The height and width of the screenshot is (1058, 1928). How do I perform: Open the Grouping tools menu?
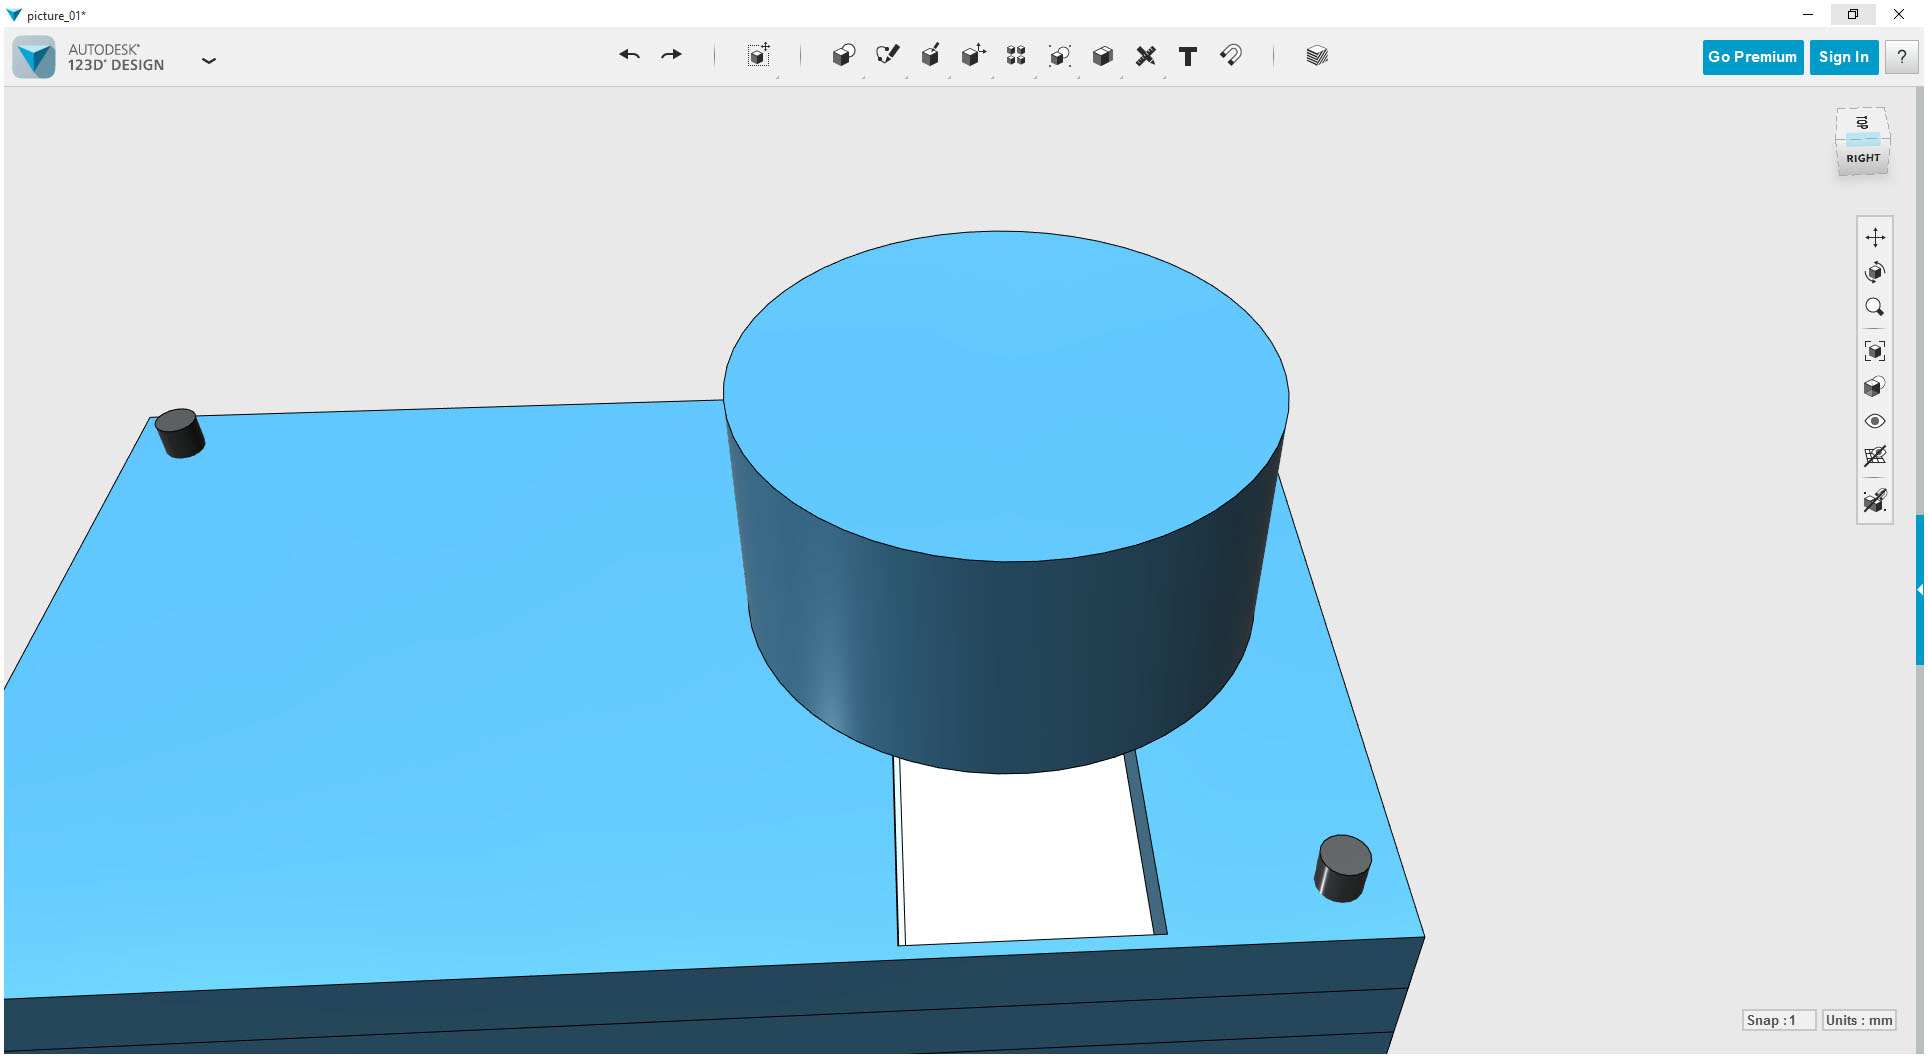1059,55
